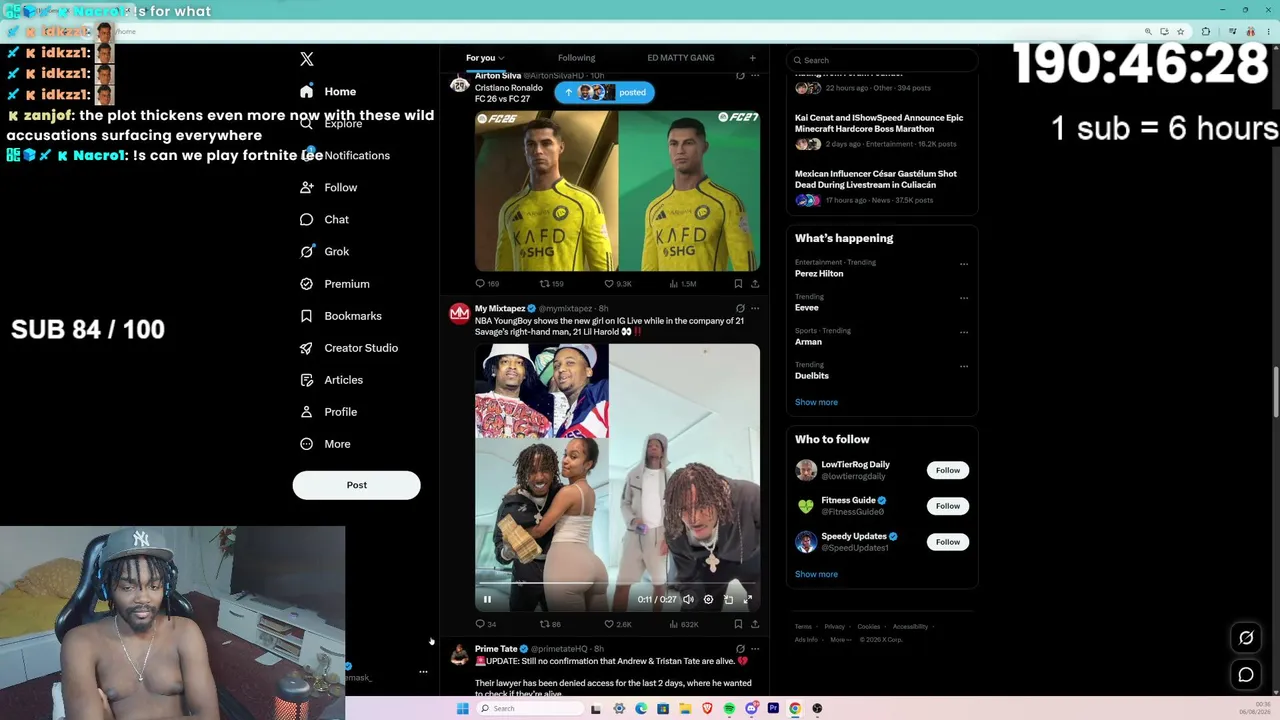The height and width of the screenshot is (720, 1280).
Task: Open Grok from the sidebar
Action: (325, 251)
